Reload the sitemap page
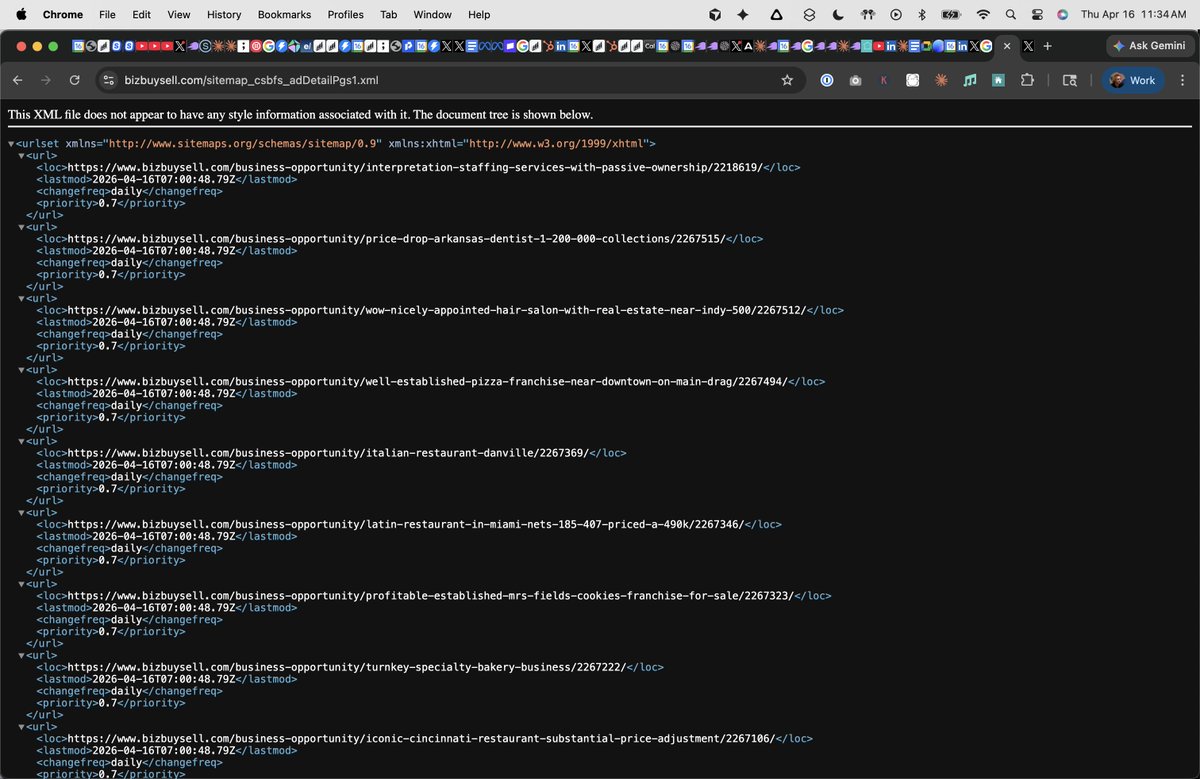This screenshot has width=1200, height=779. [75, 80]
